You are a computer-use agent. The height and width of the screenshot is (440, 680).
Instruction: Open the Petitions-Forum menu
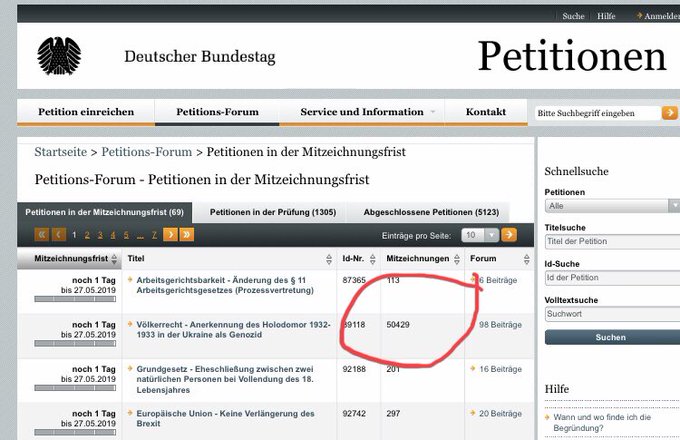point(217,112)
